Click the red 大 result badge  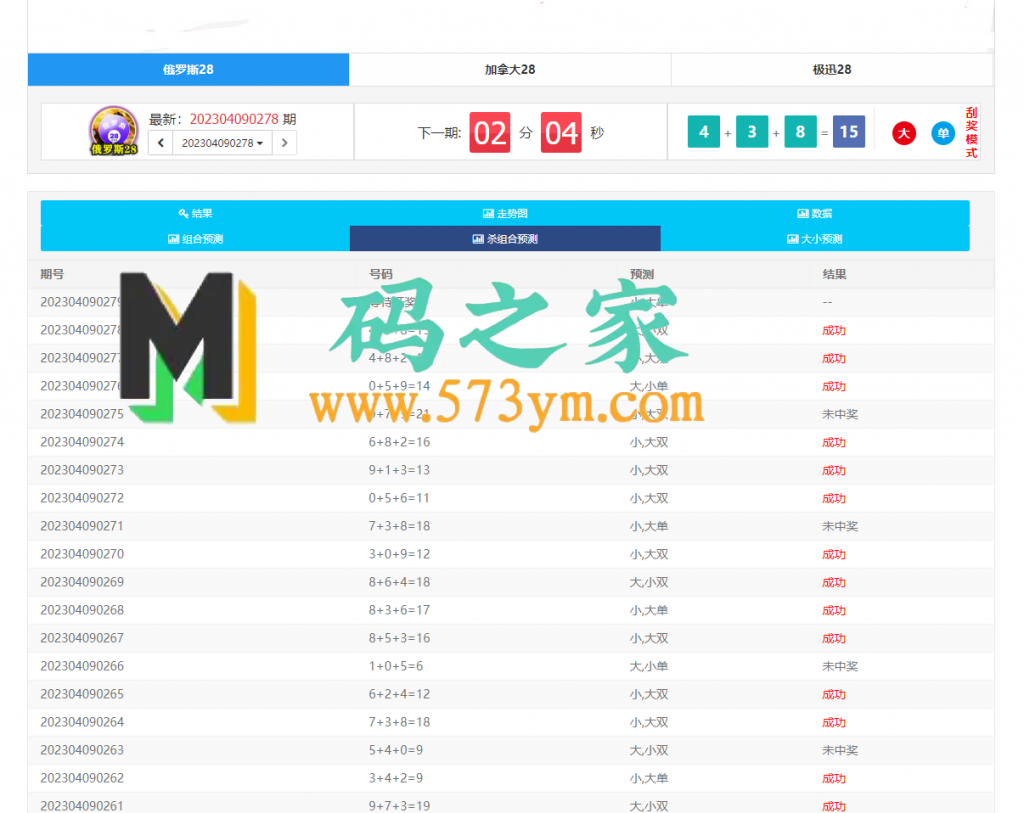[x=904, y=133]
